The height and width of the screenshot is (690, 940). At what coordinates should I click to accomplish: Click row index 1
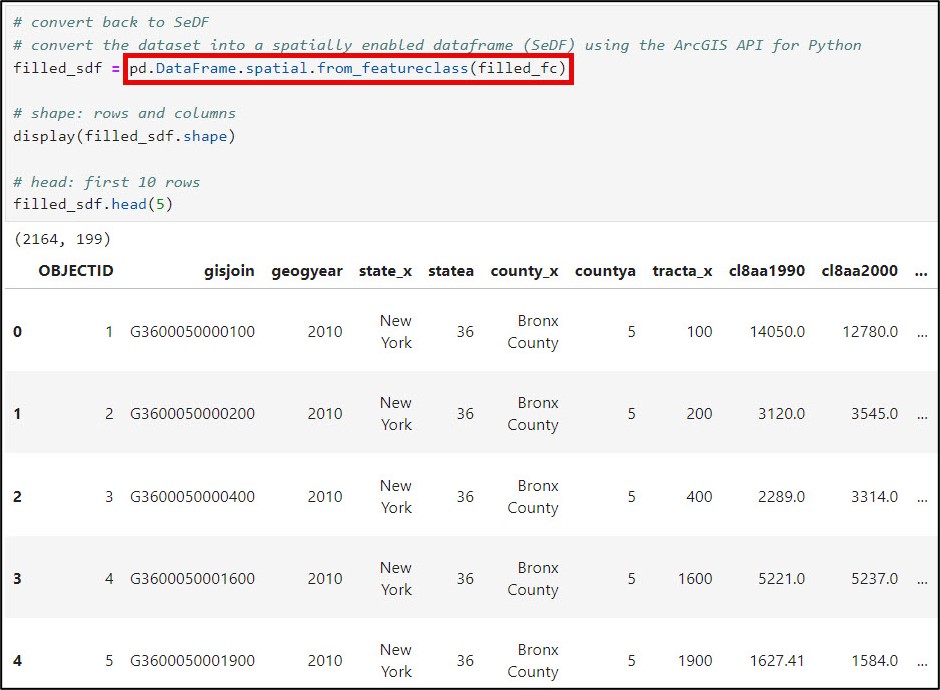[17, 414]
